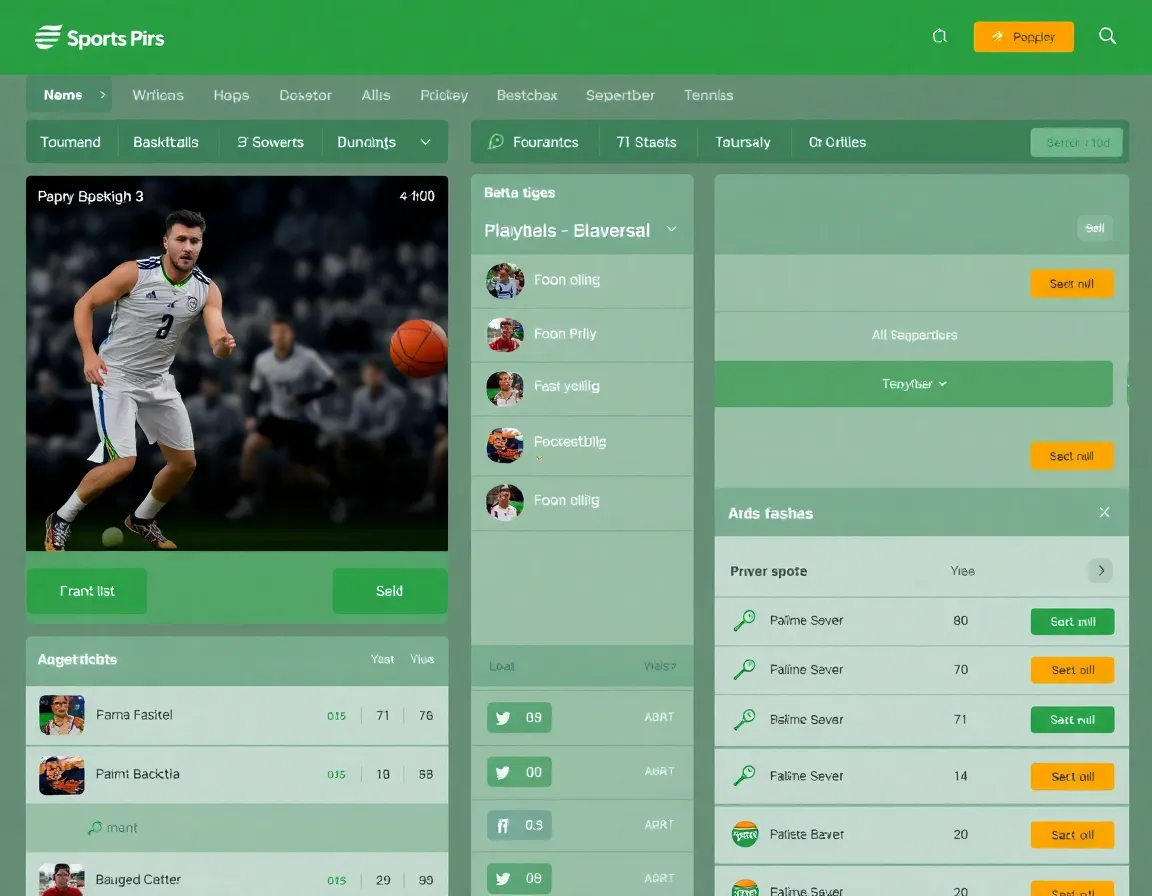Select the Bestchax menu item

[526, 95]
